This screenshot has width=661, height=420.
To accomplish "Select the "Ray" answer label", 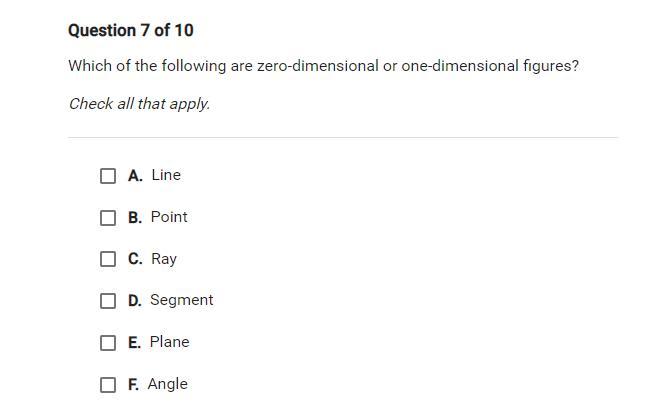I will [164, 259].
